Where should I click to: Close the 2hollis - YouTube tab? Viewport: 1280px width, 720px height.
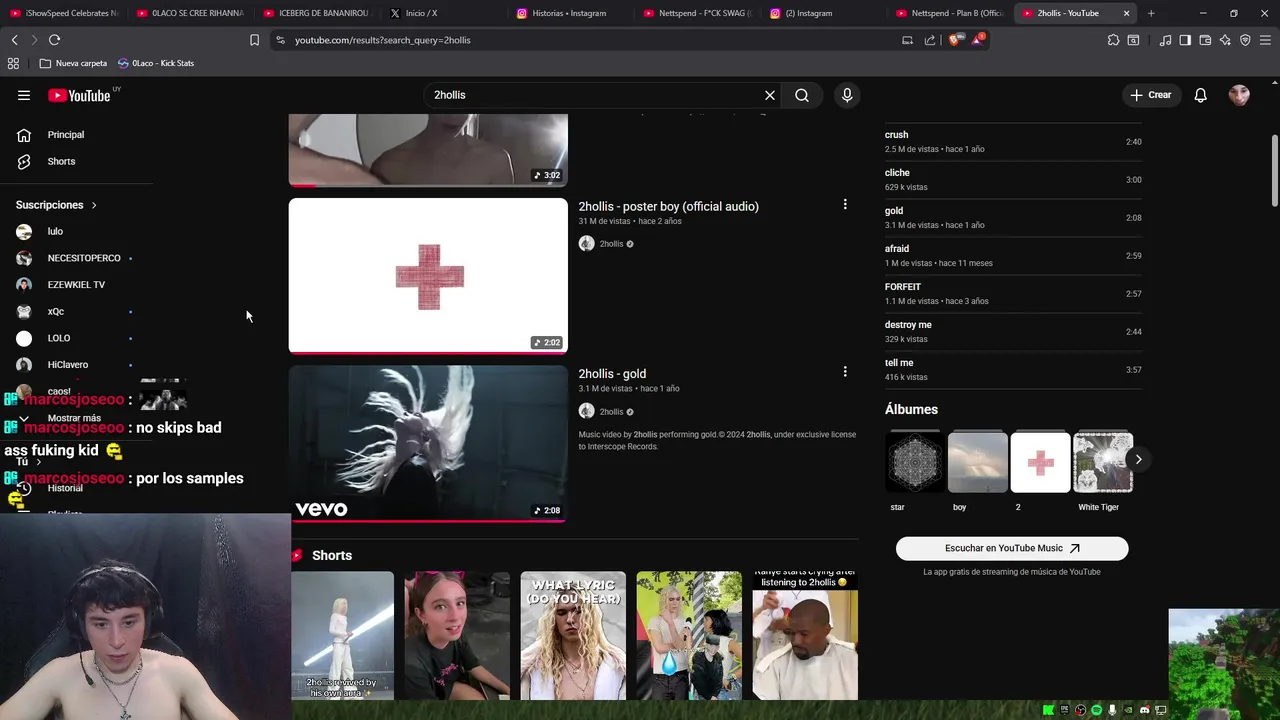point(1126,13)
